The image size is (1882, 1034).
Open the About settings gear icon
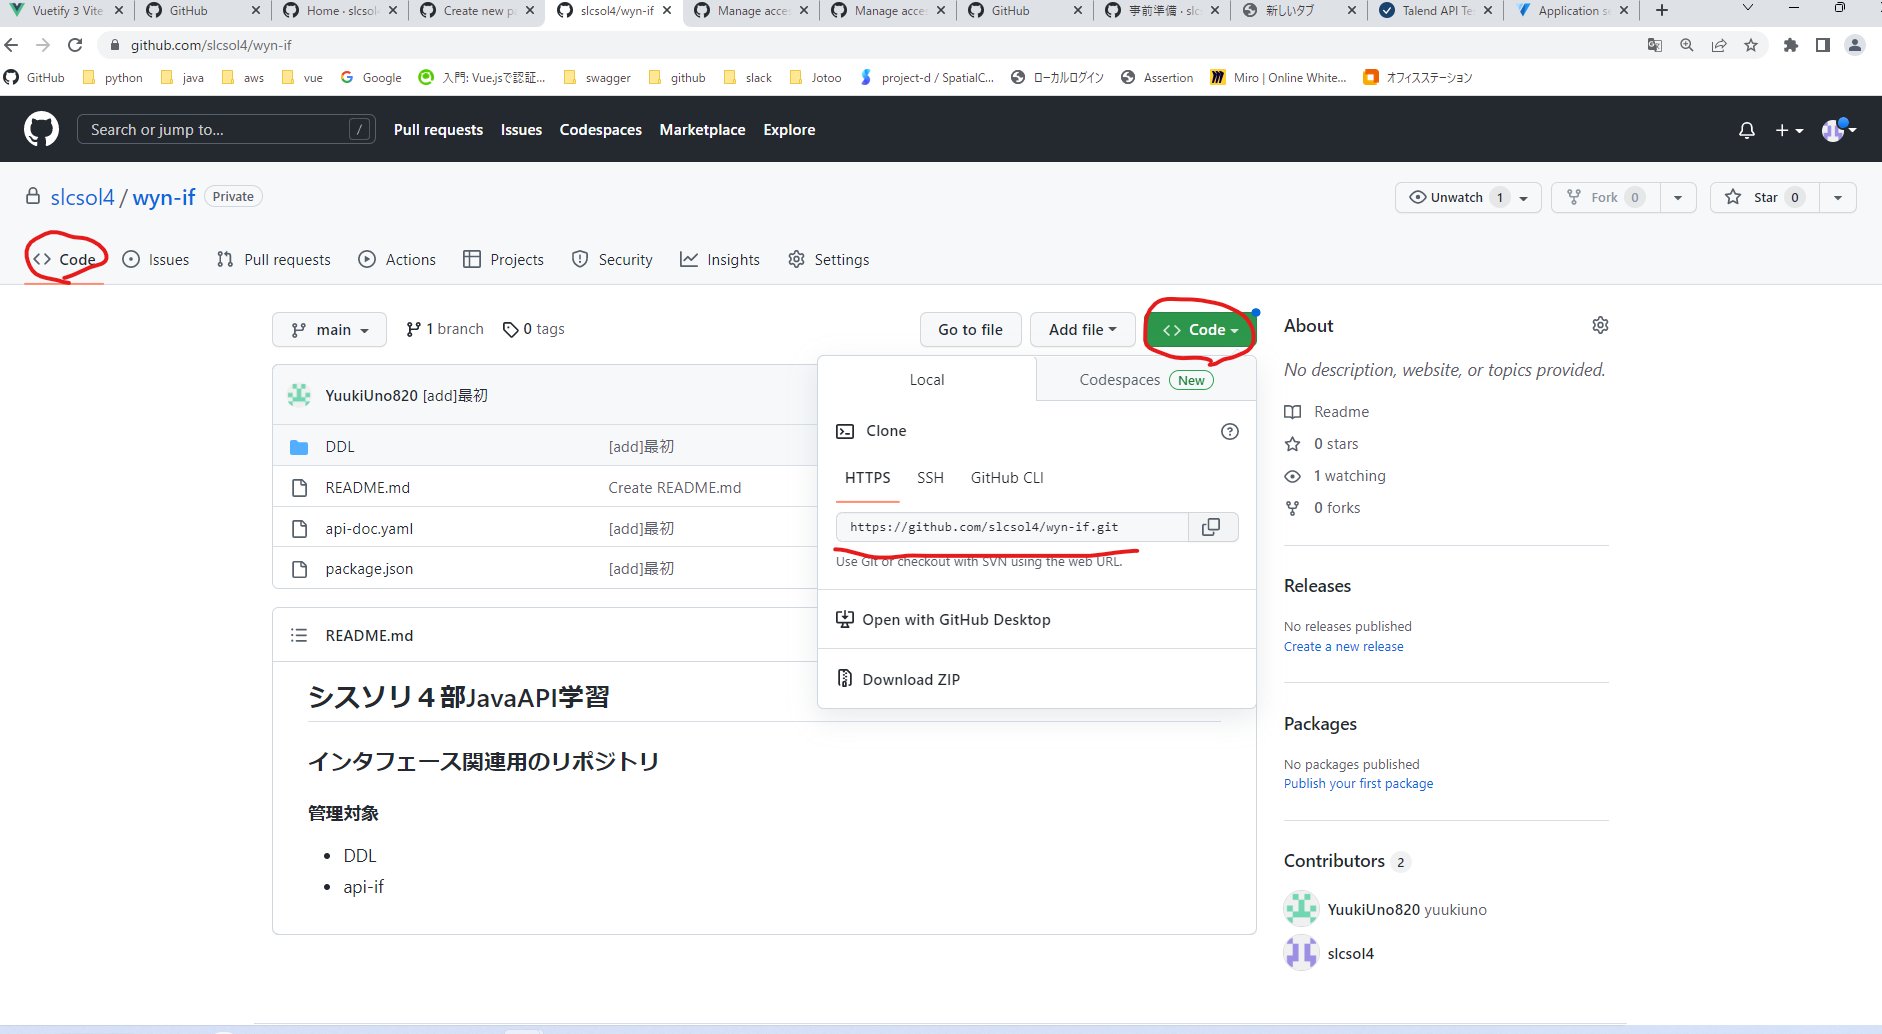[x=1600, y=326]
